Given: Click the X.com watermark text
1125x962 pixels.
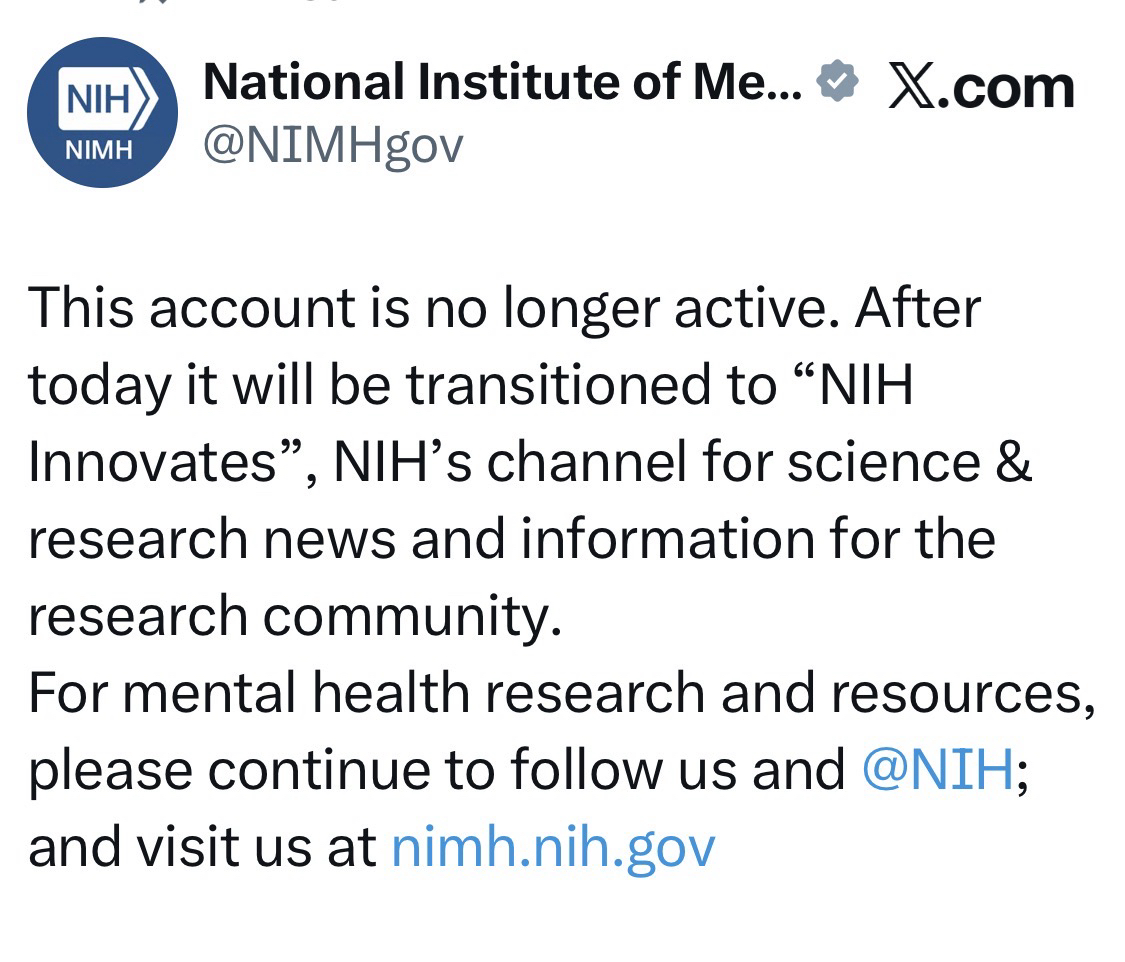Looking at the screenshot, I should point(980,88).
